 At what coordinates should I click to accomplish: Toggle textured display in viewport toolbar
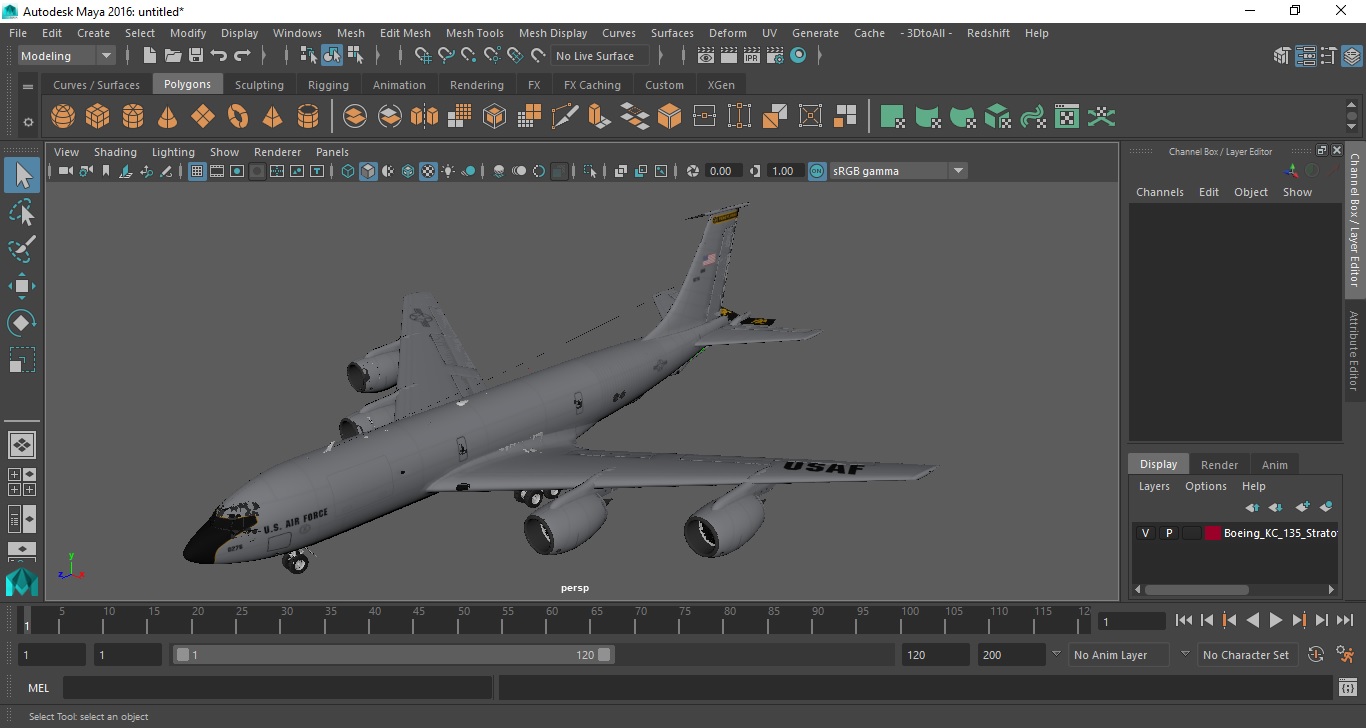tap(428, 171)
